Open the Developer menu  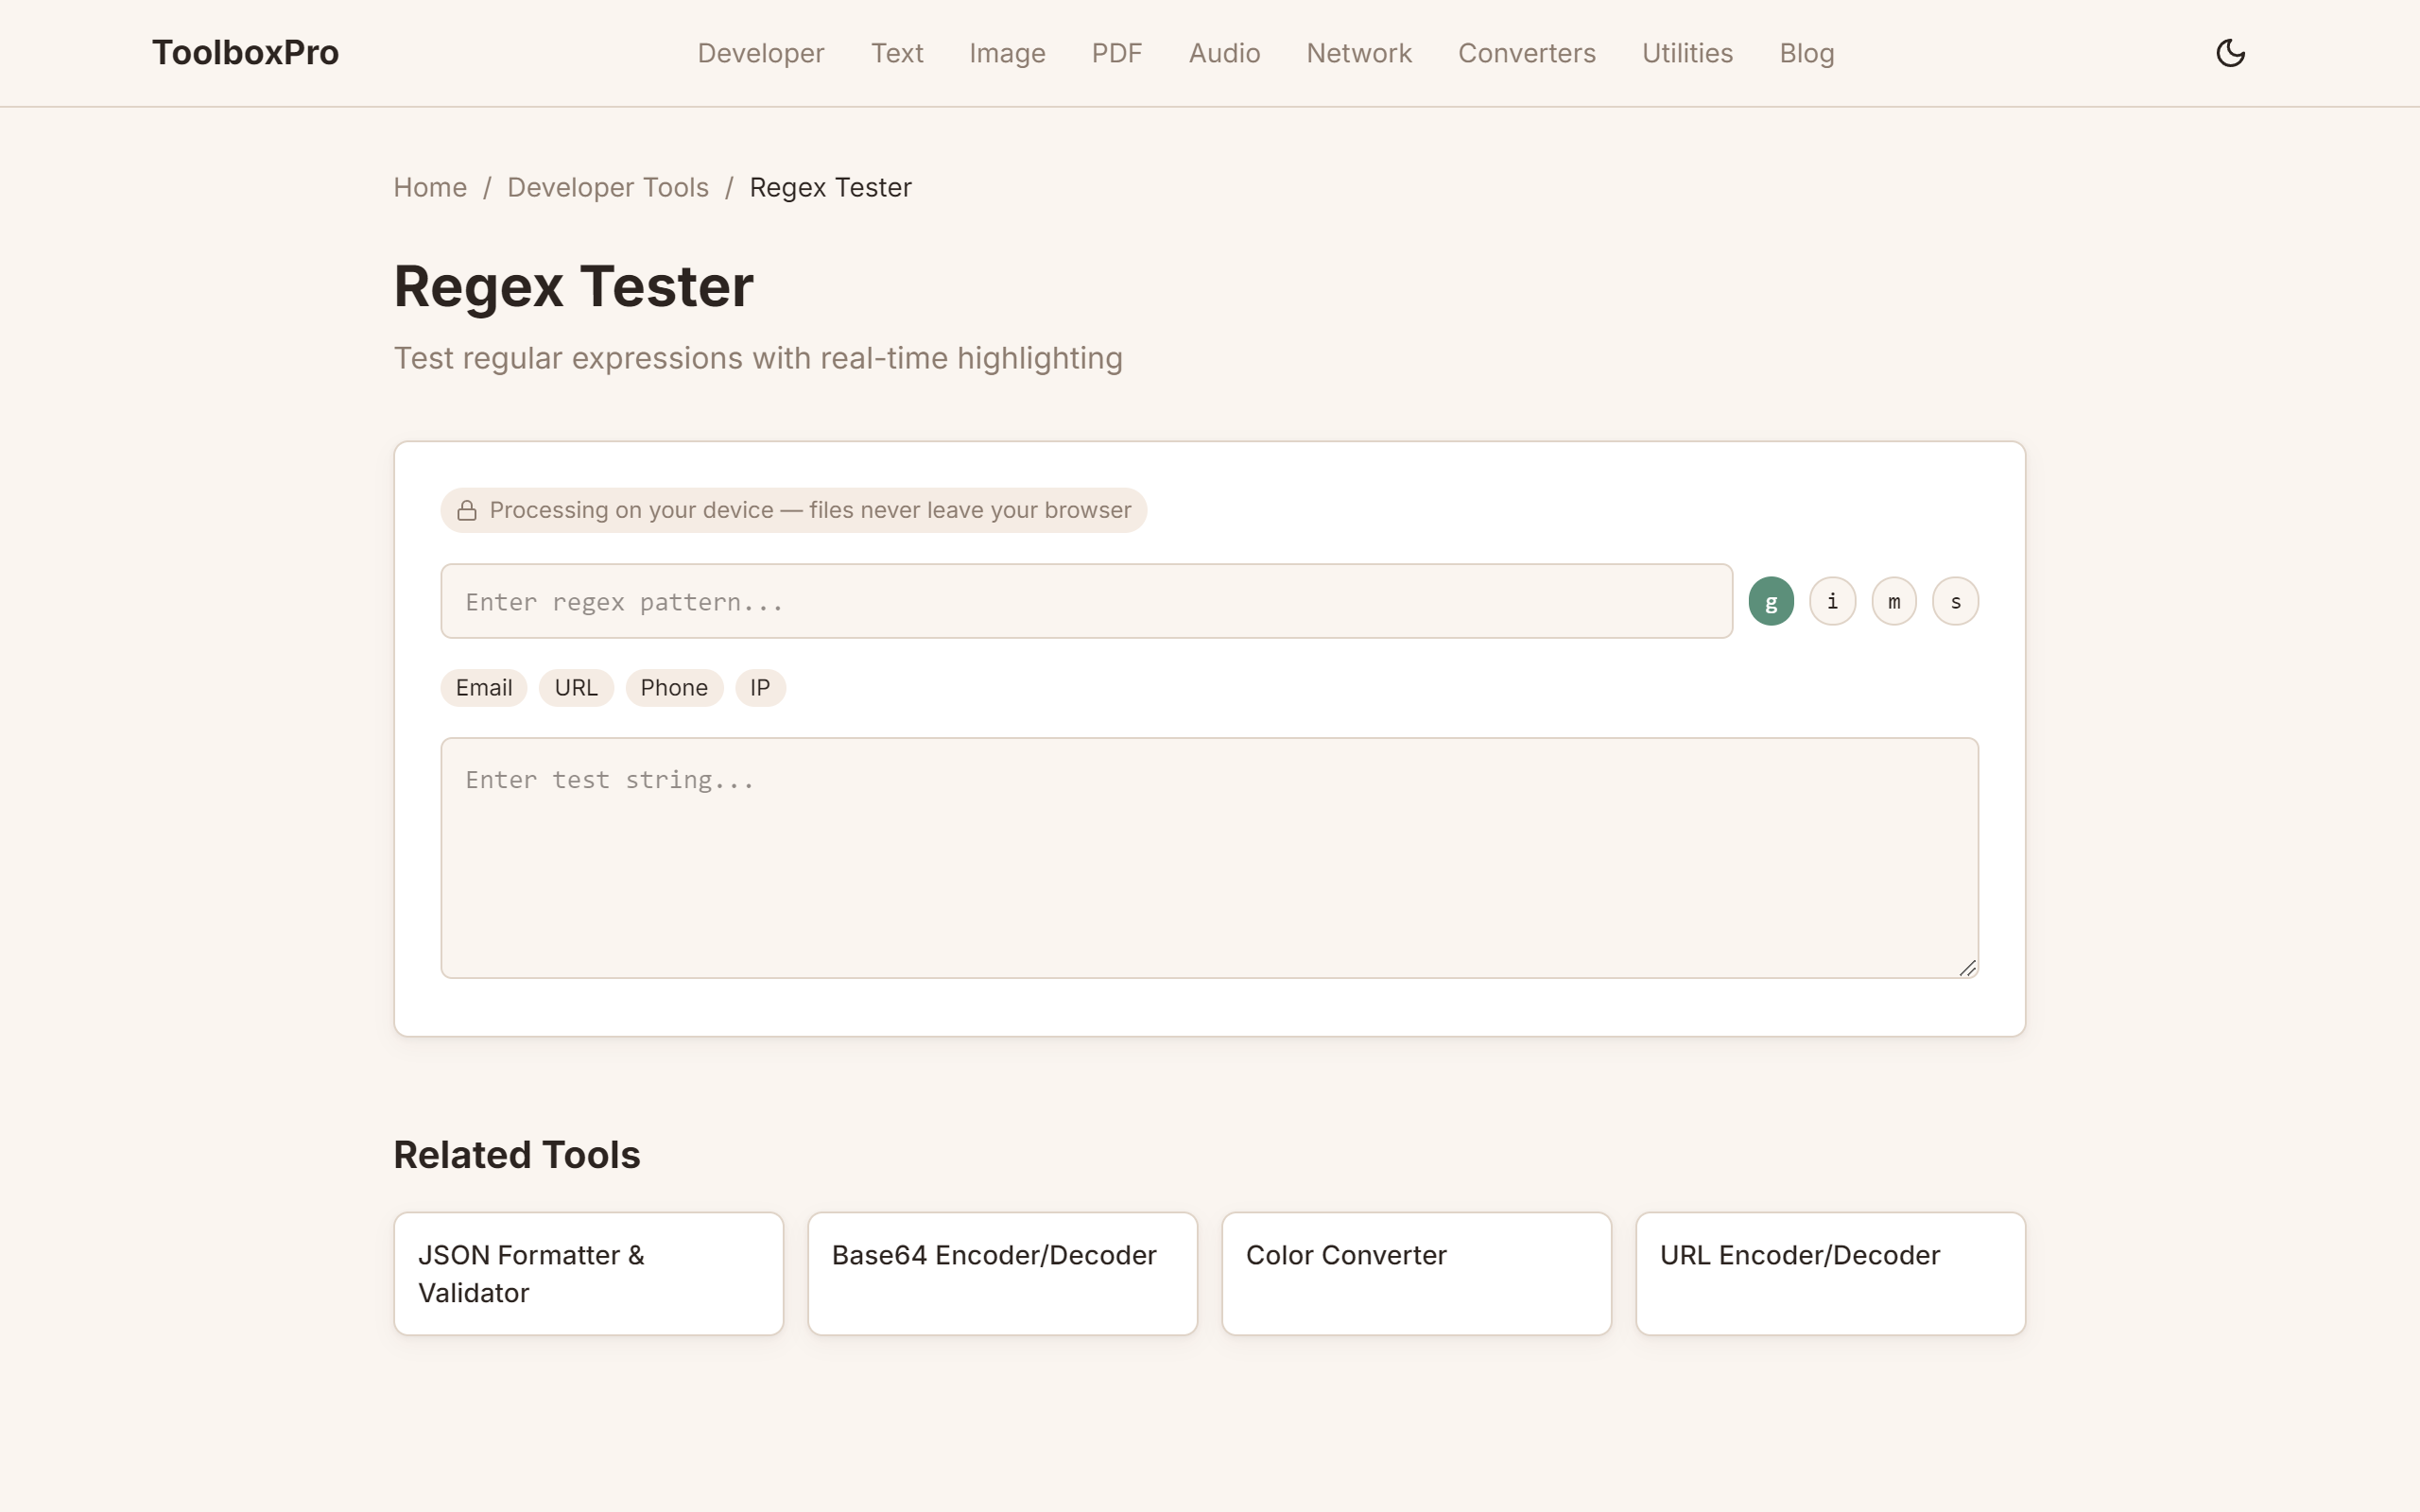(x=761, y=53)
